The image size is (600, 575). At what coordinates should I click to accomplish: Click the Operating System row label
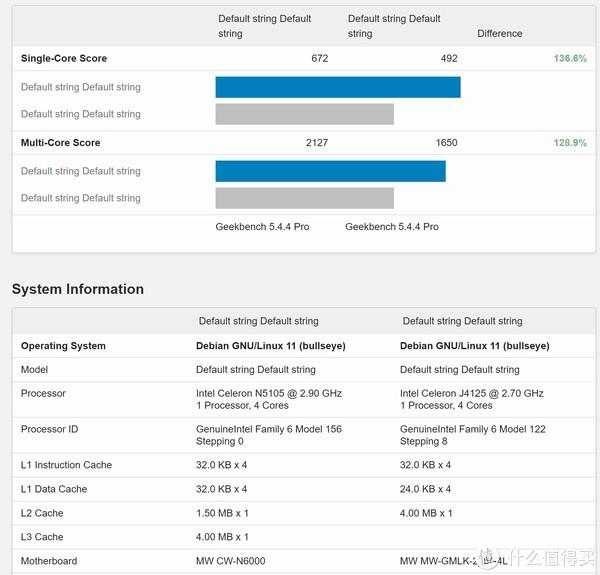pos(63,346)
